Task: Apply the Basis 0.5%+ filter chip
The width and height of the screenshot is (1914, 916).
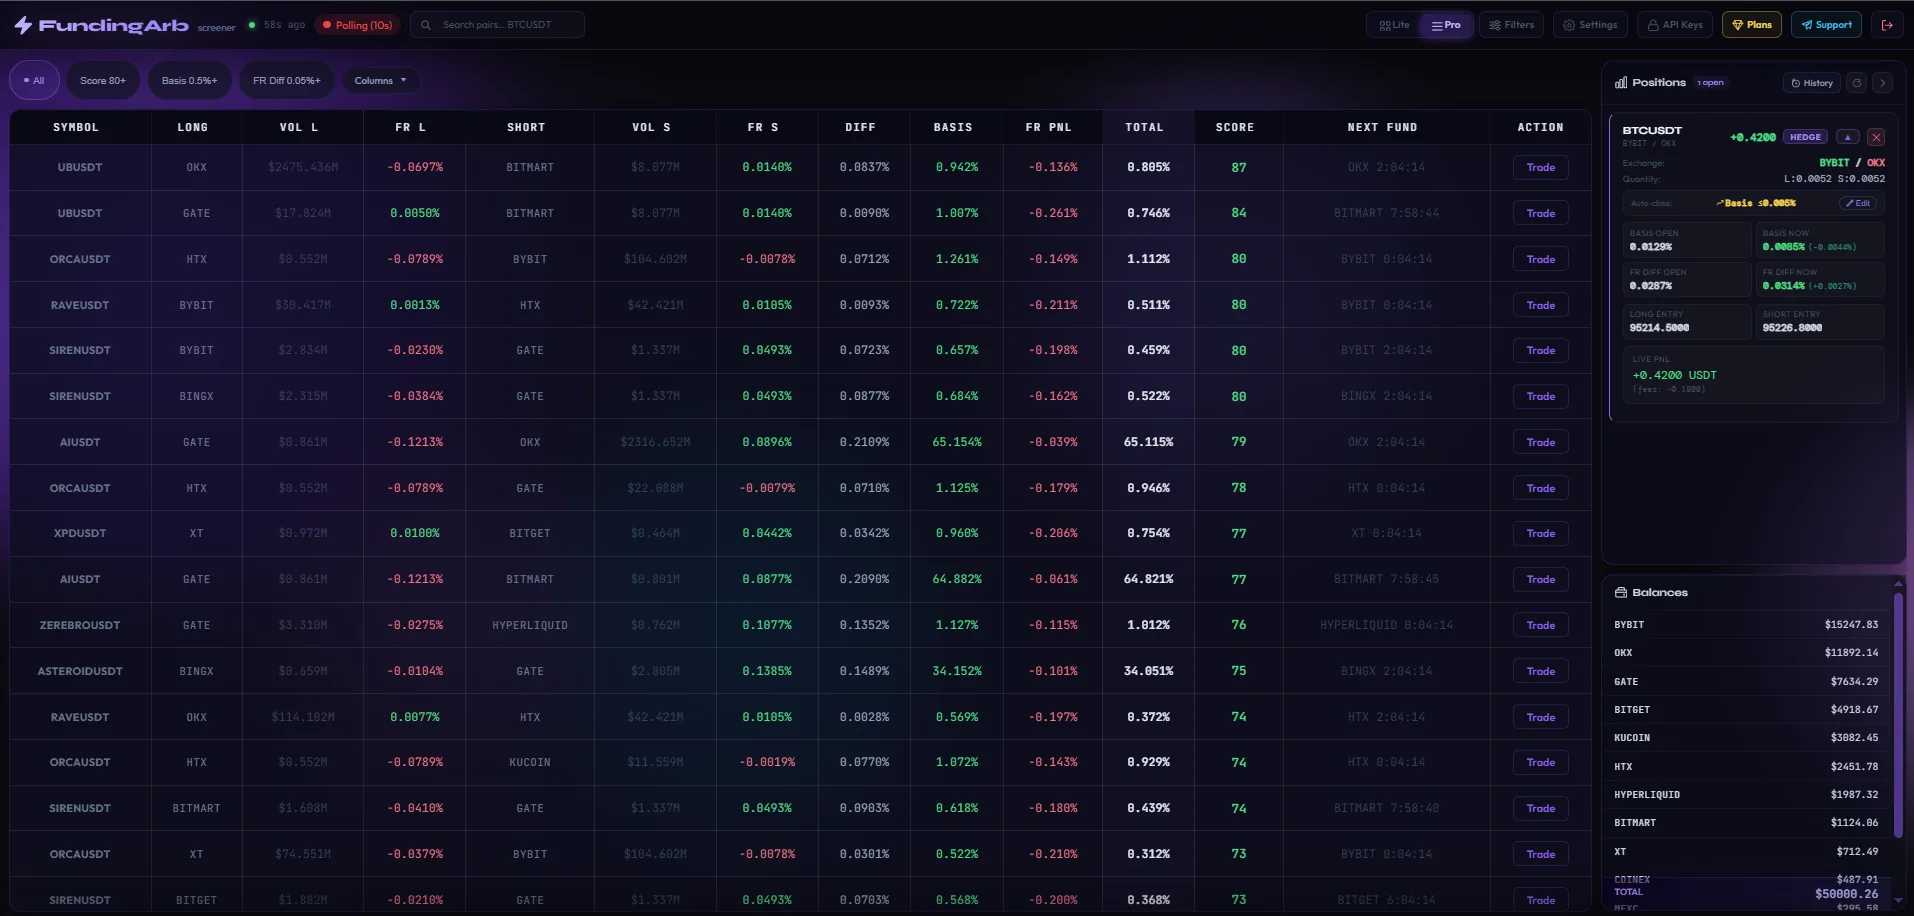Action: click(x=190, y=80)
